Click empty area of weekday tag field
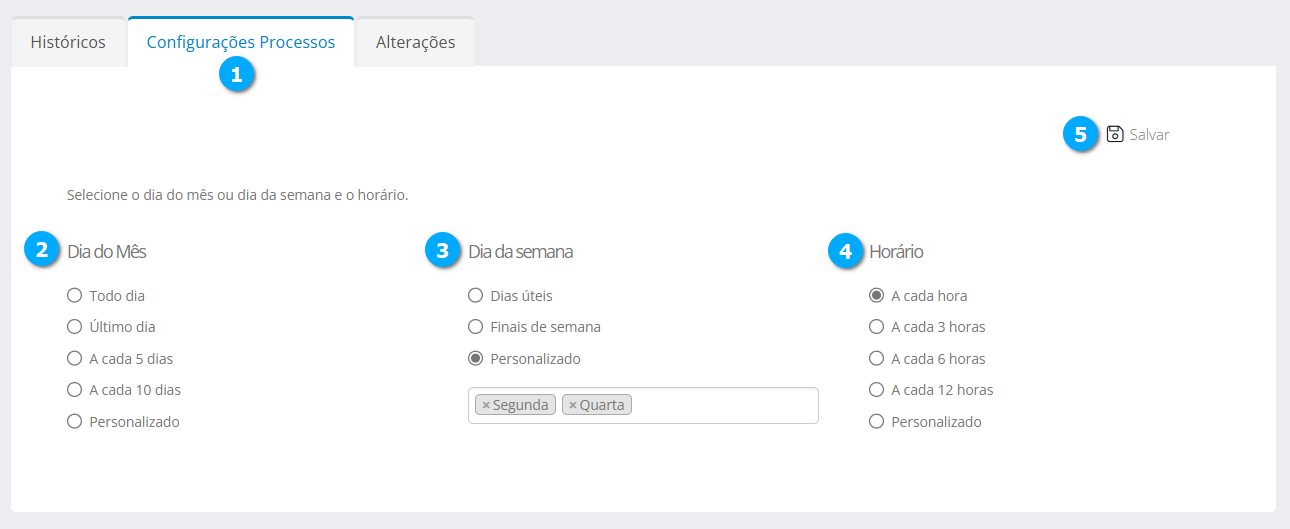Screen dimensions: 1290x529 point(725,405)
